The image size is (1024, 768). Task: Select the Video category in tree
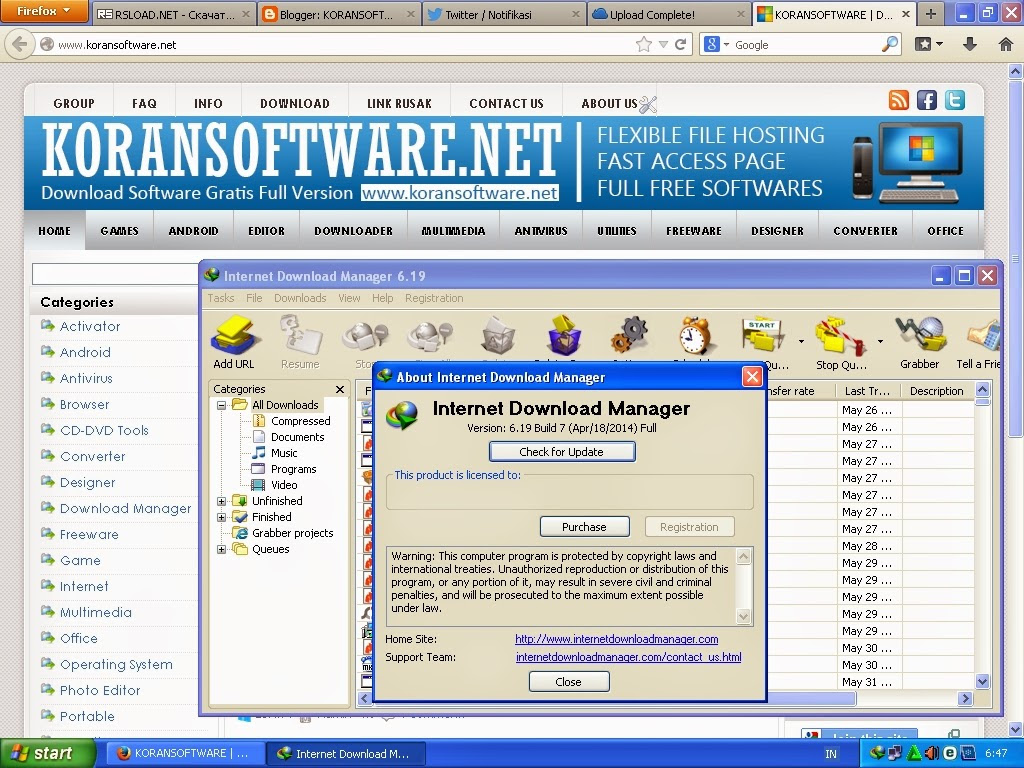click(284, 485)
